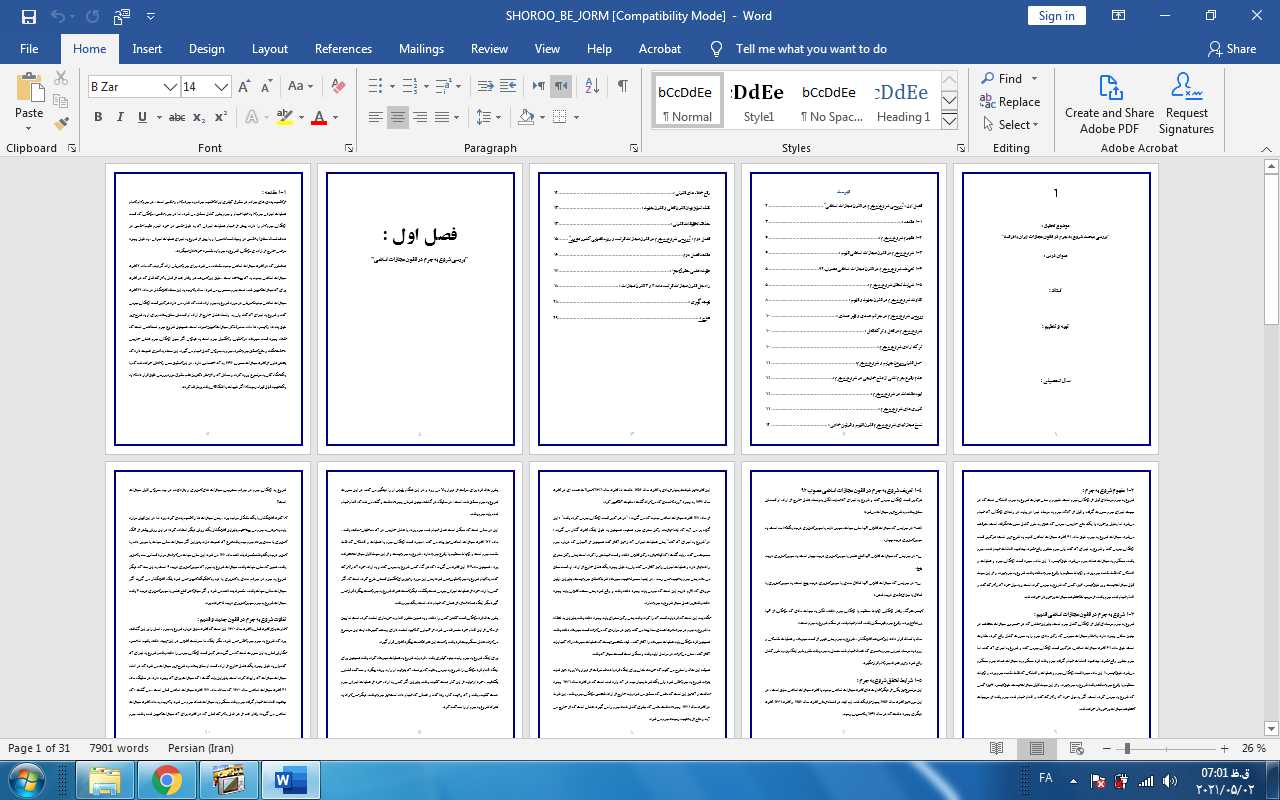Open the font size dropdown
Image resolution: width=1280 pixels, height=800 pixels.
222,87
